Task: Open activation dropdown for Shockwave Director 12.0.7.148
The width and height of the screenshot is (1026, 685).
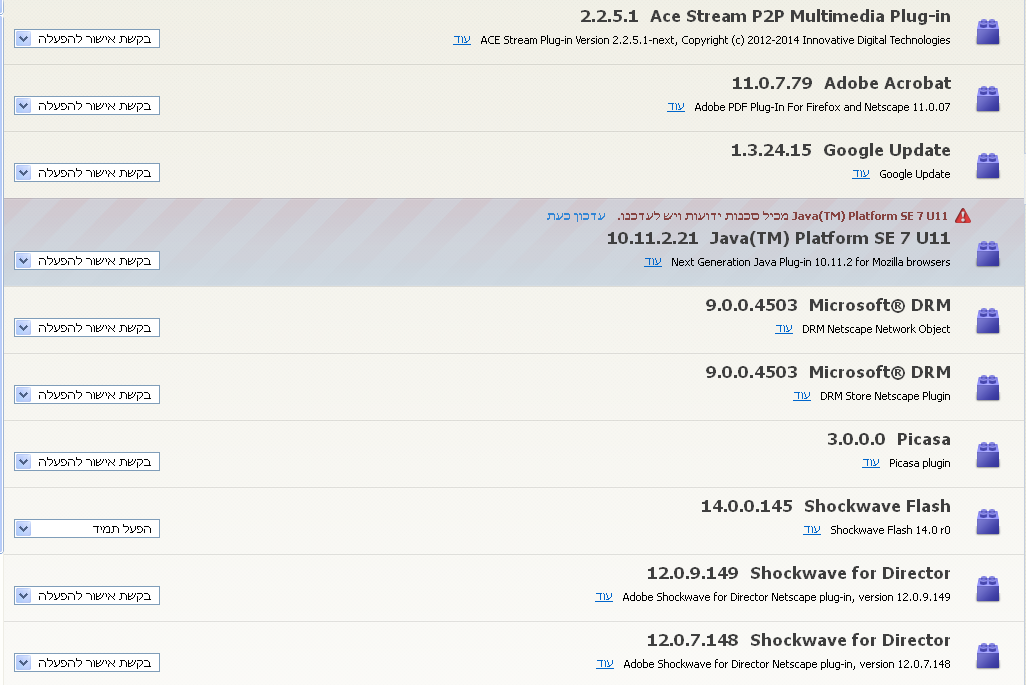Action: pyautogui.click(x=87, y=663)
